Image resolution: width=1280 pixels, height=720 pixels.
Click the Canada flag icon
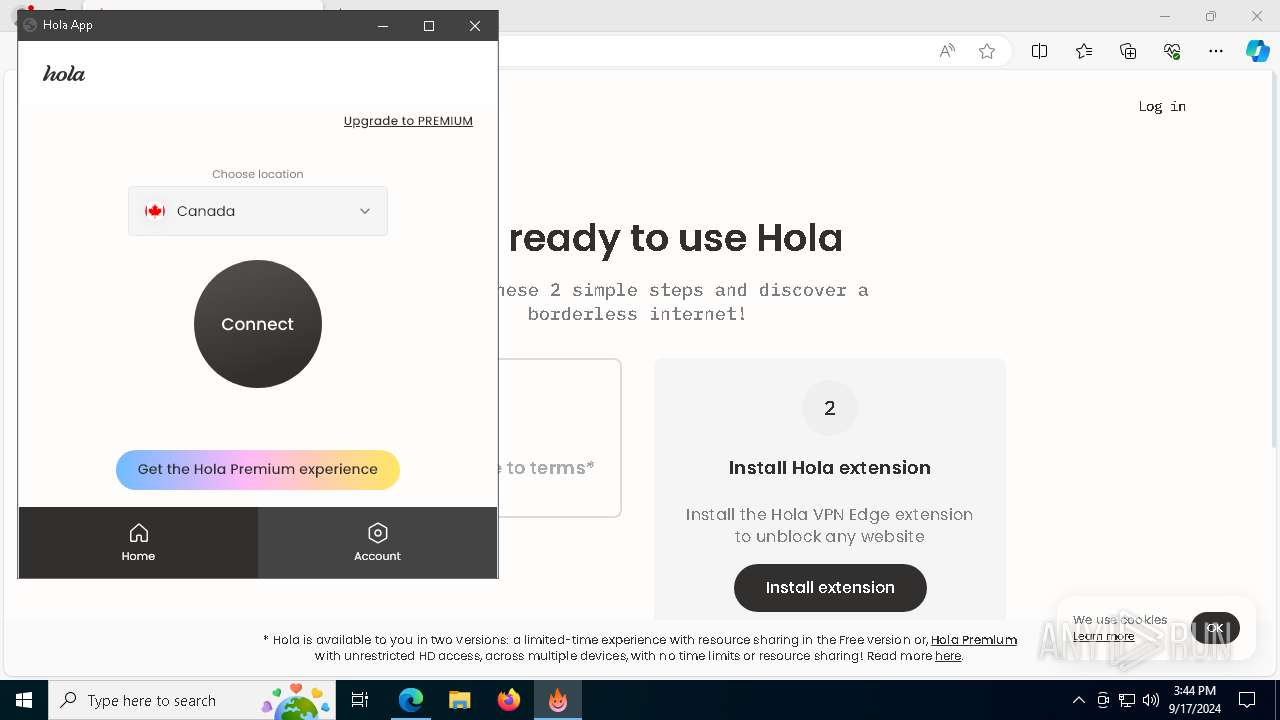point(155,211)
